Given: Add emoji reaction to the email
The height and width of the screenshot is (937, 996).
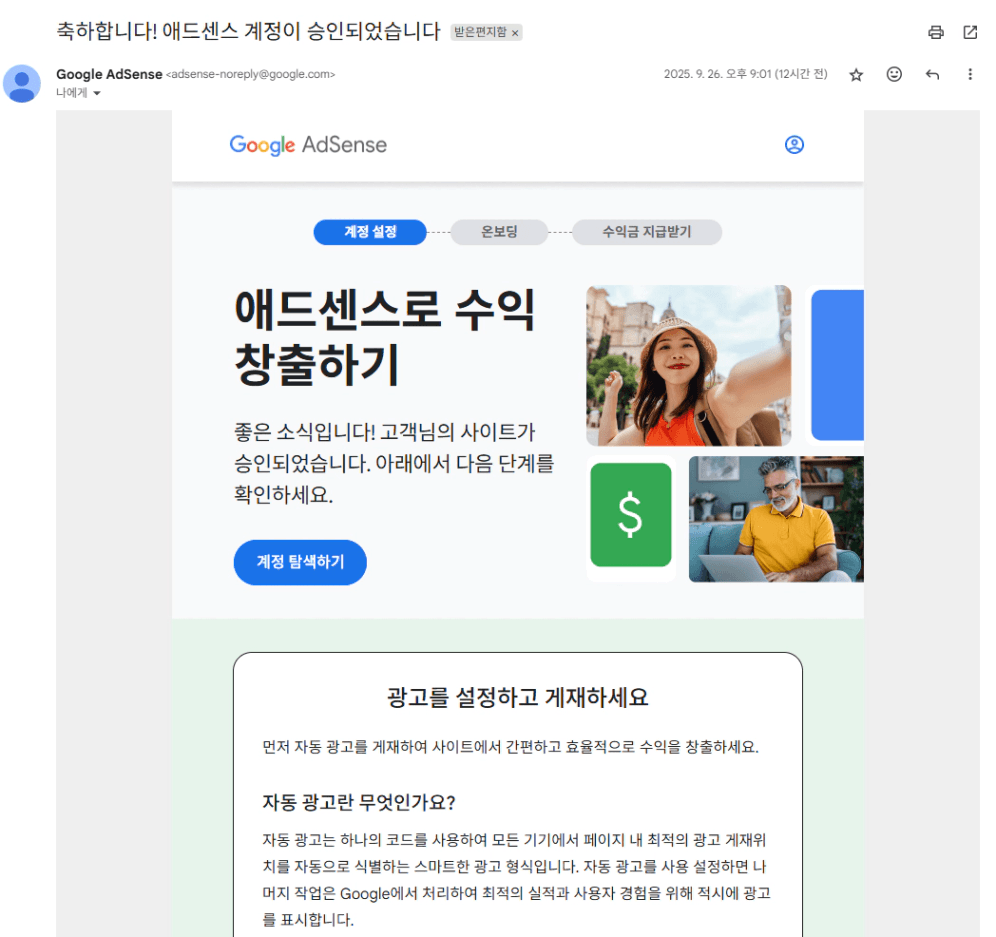Looking at the screenshot, I should pyautogui.click(x=894, y=74).
